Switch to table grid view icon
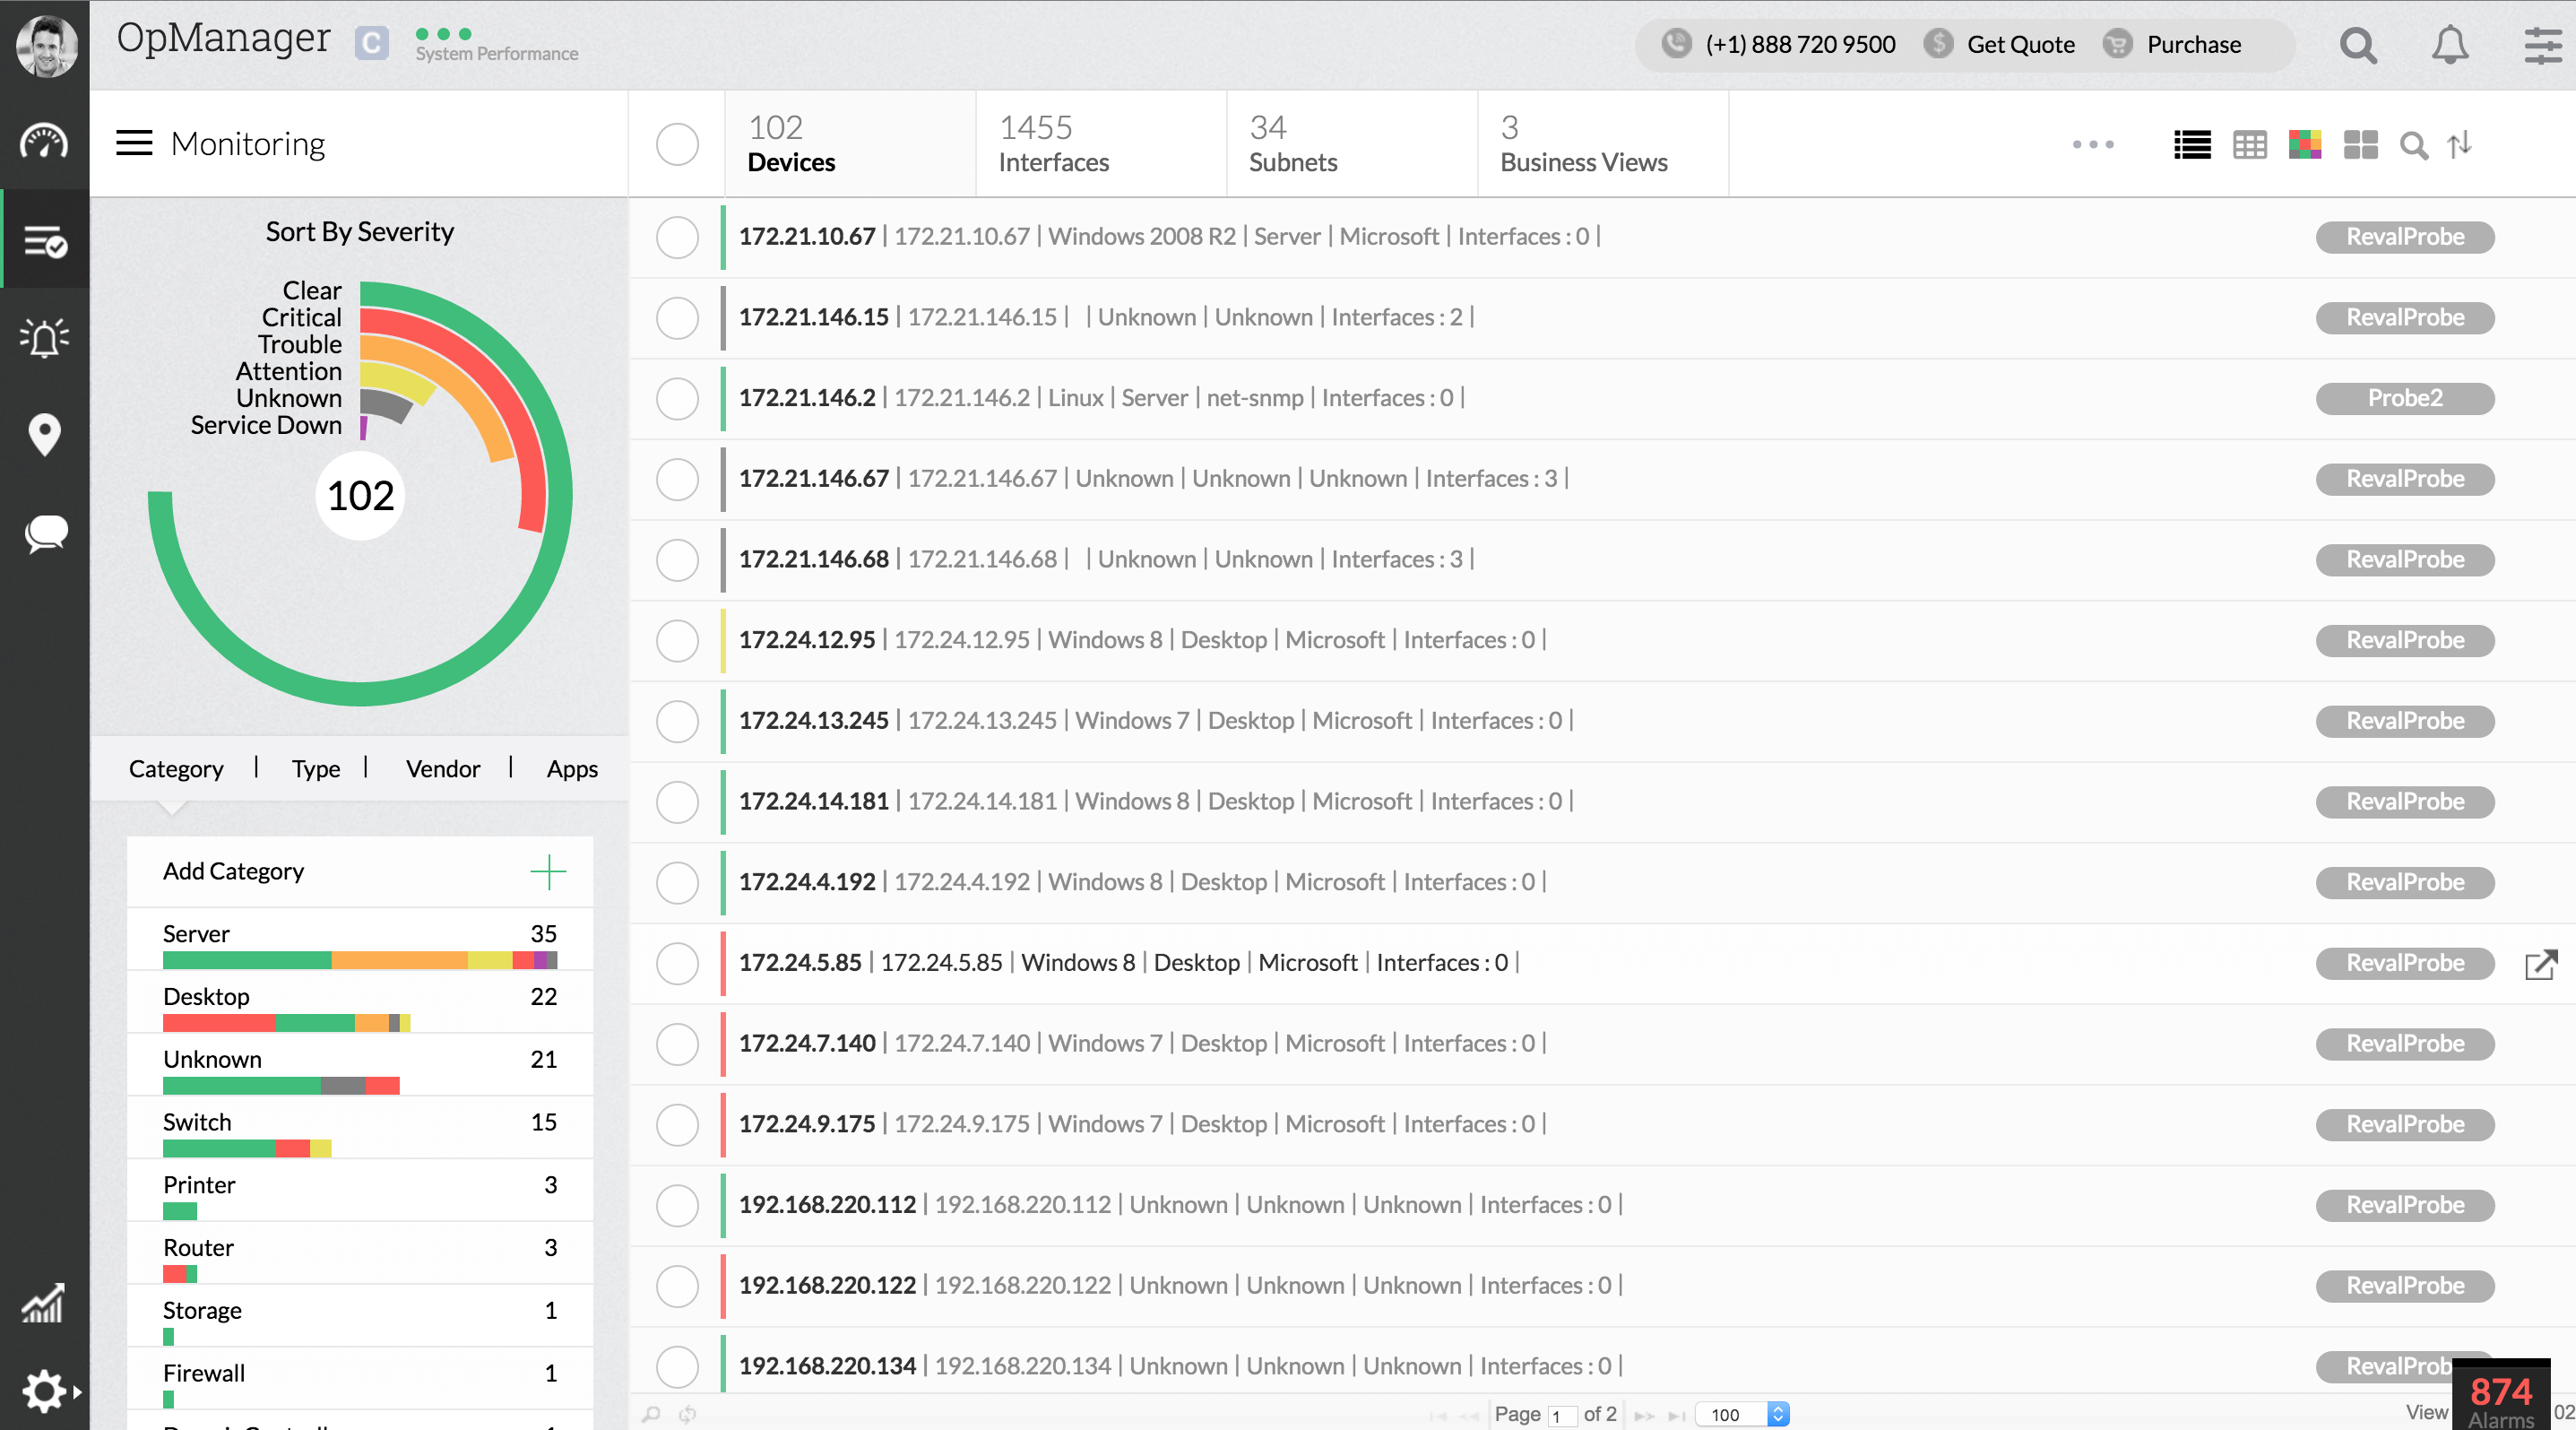This screenshot has width=2576, height=1430. coord(2249,145)
